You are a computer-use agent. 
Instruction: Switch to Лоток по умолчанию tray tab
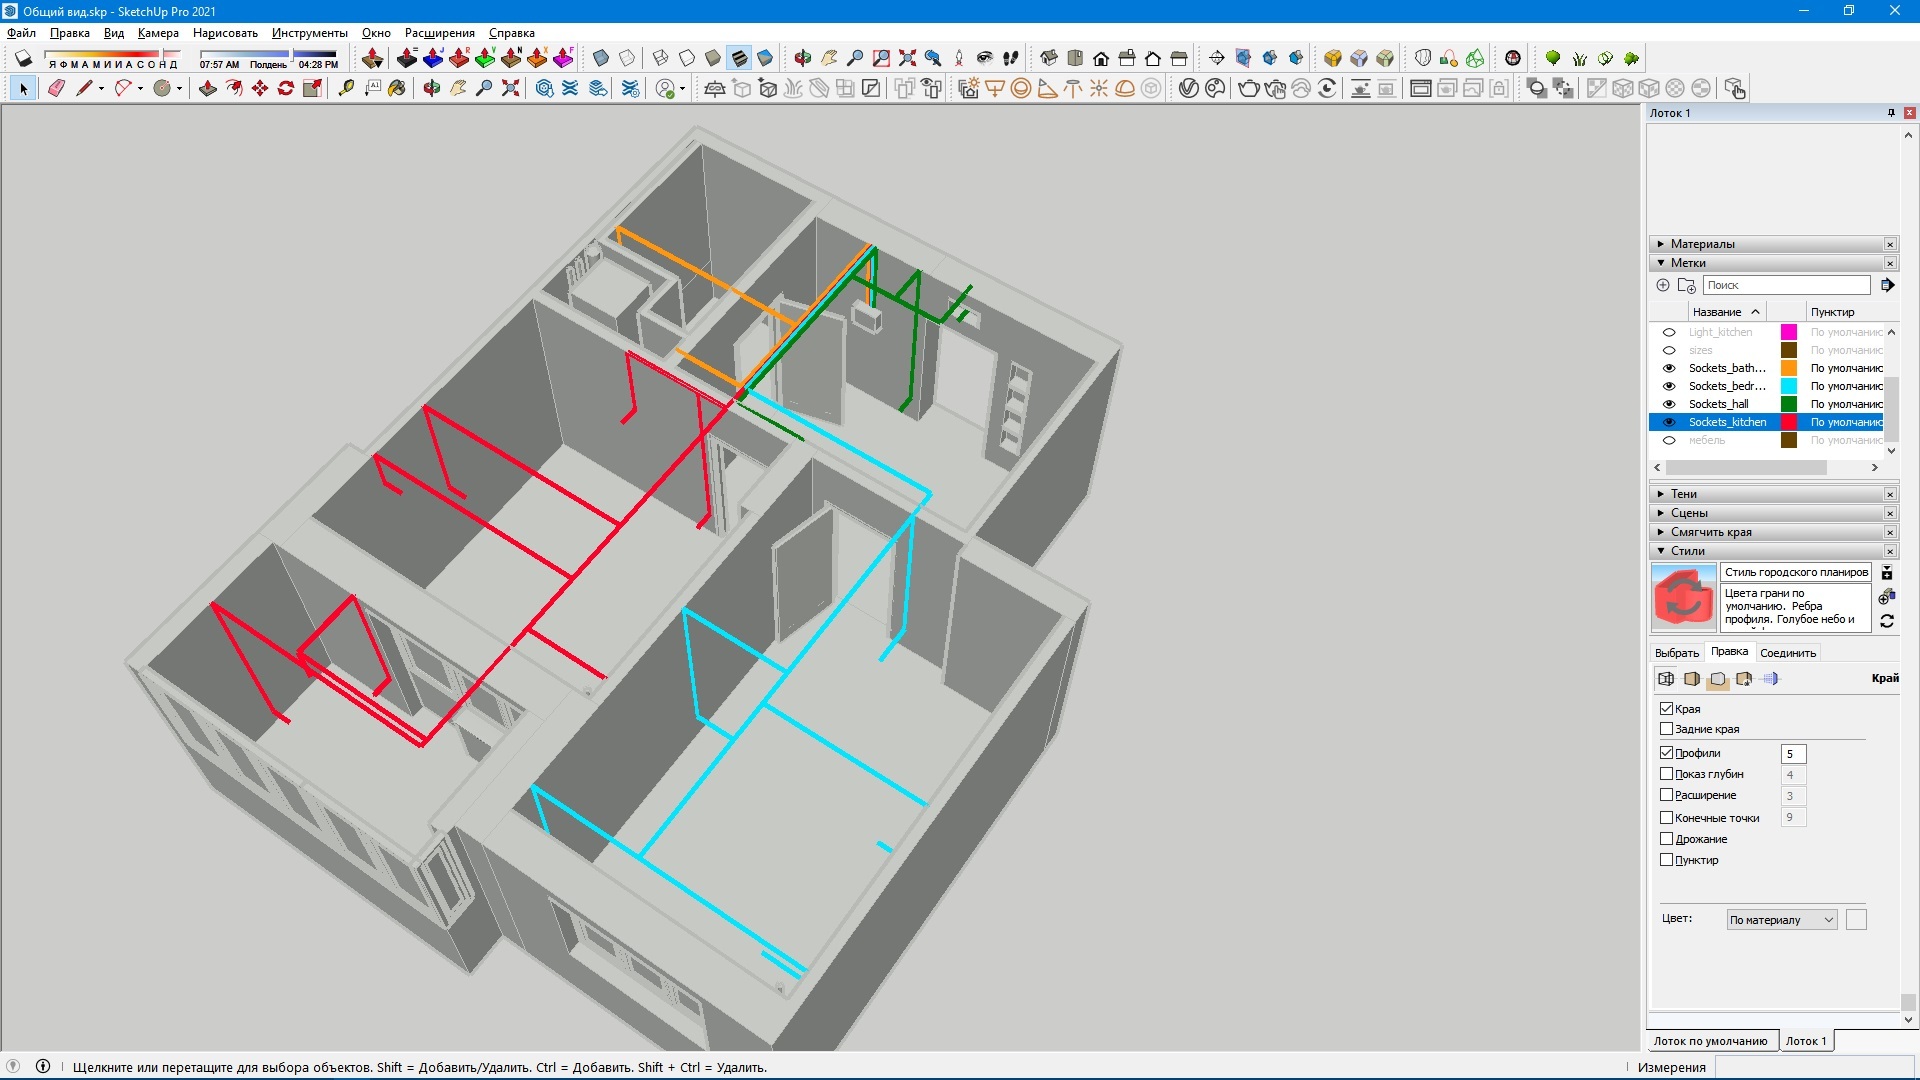[1711, 1041]
